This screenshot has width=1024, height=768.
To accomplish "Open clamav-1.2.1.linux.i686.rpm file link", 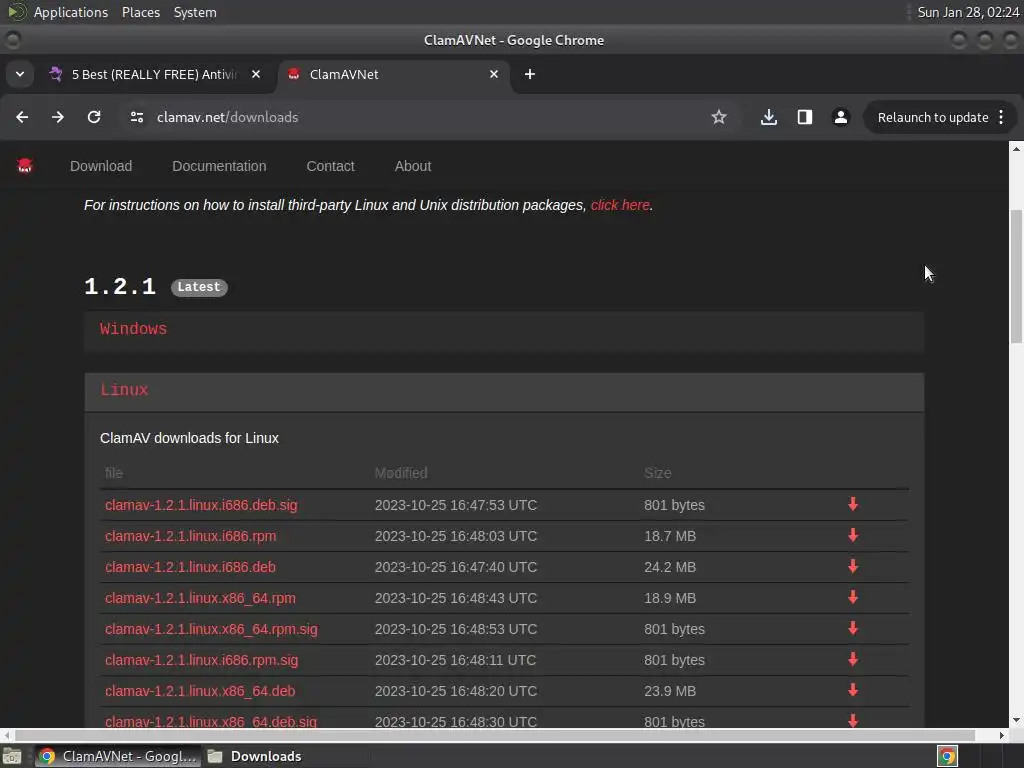I will [x=191, y=536].
